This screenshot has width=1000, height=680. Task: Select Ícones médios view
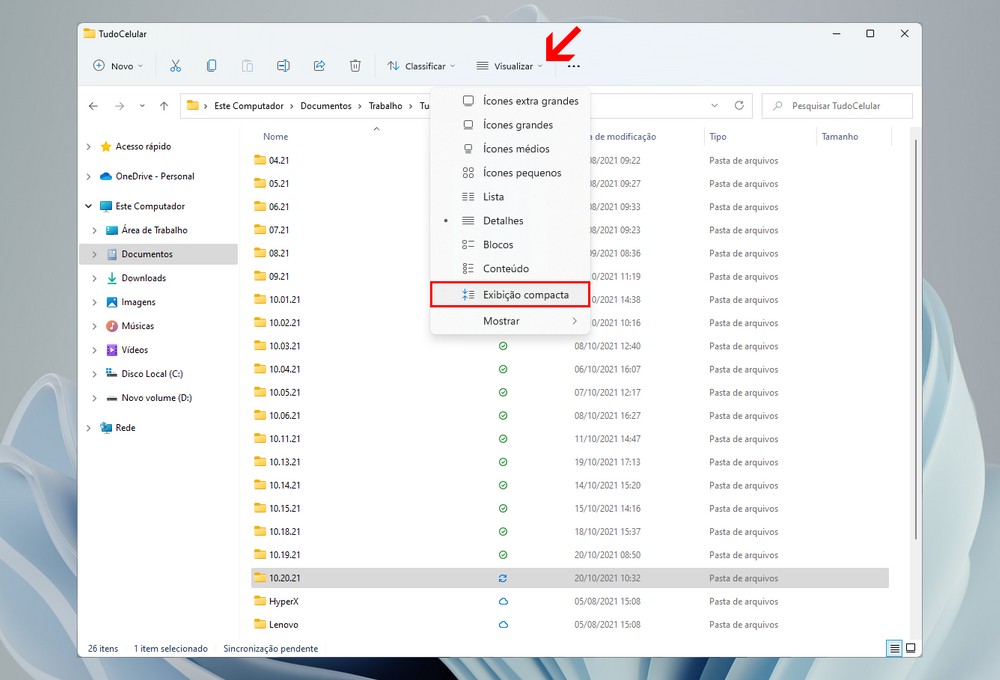[x=510, y=149]
